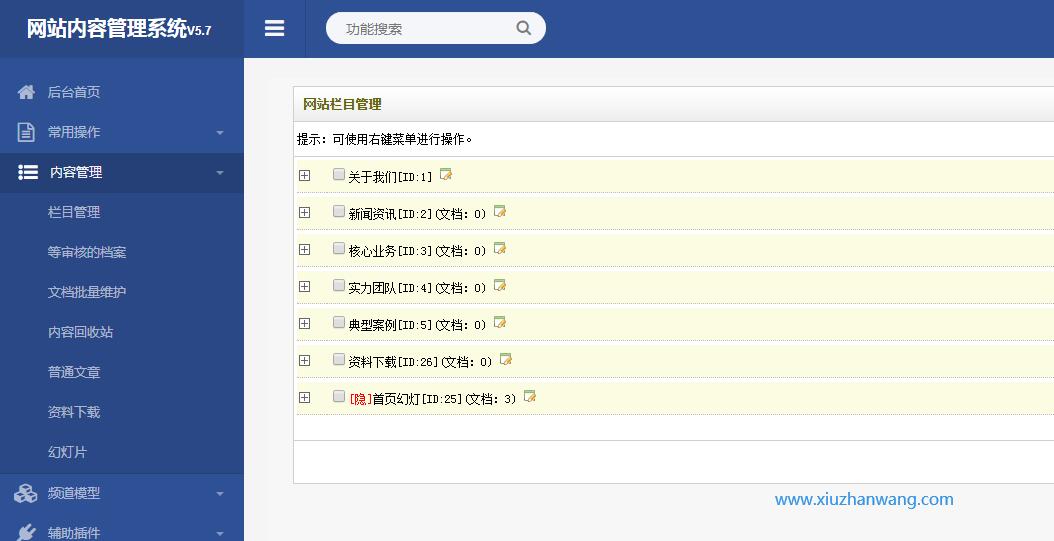1054x541 pixels.
Task: Click edit icon next to 首页幻灯
Action: (530, 397)
